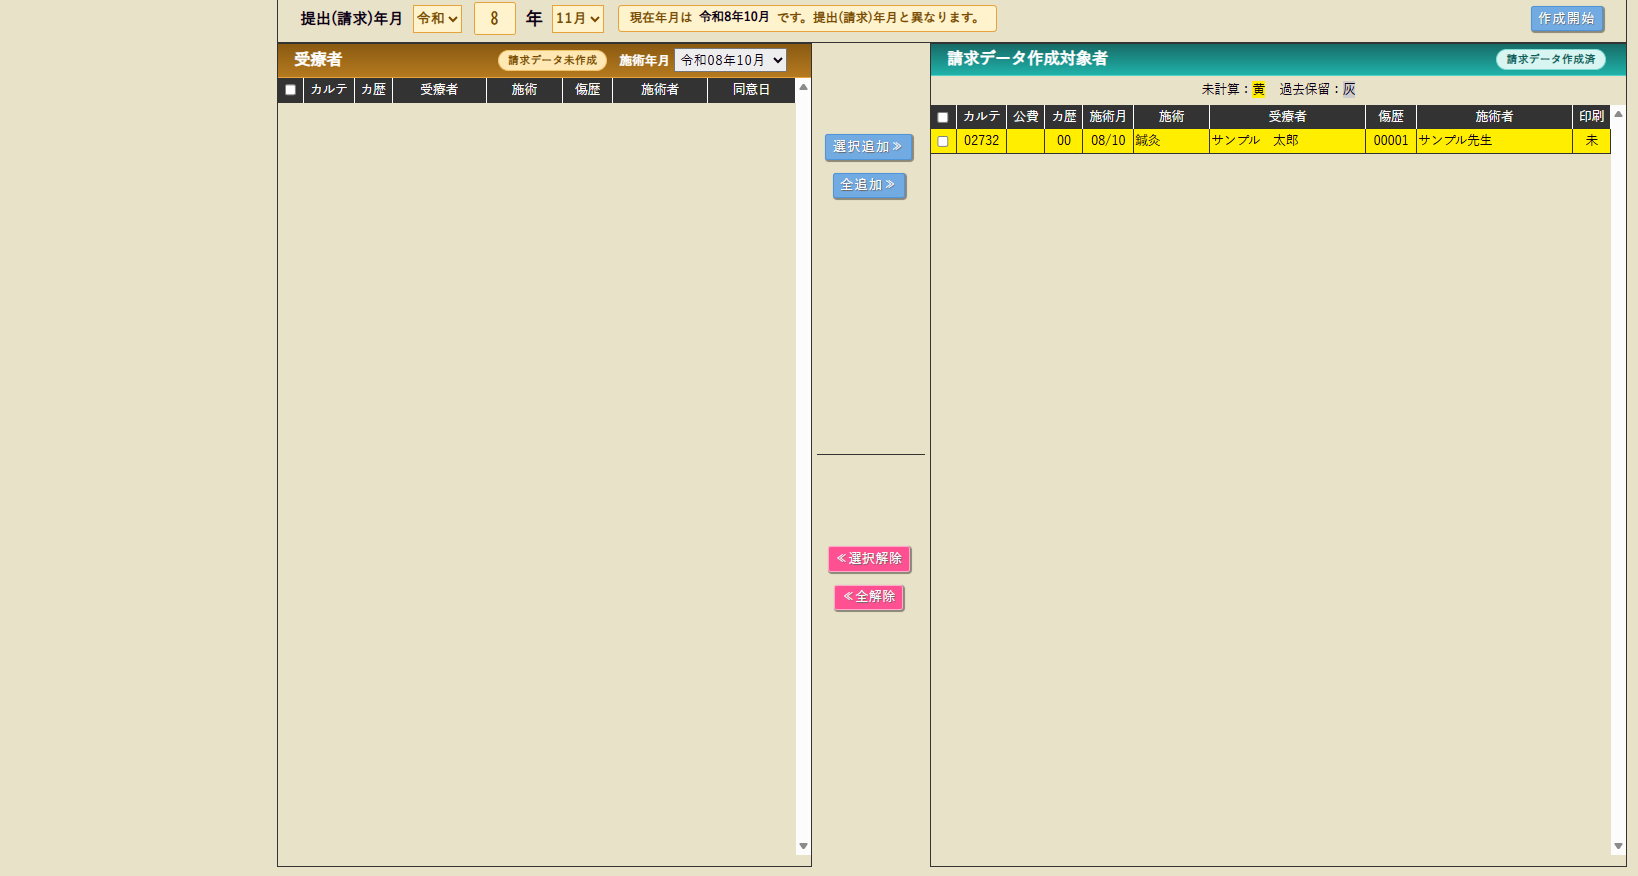Click the down arrow of 受療者 list scrollbar
The image size is (1638, 876).
click(803, 846)
